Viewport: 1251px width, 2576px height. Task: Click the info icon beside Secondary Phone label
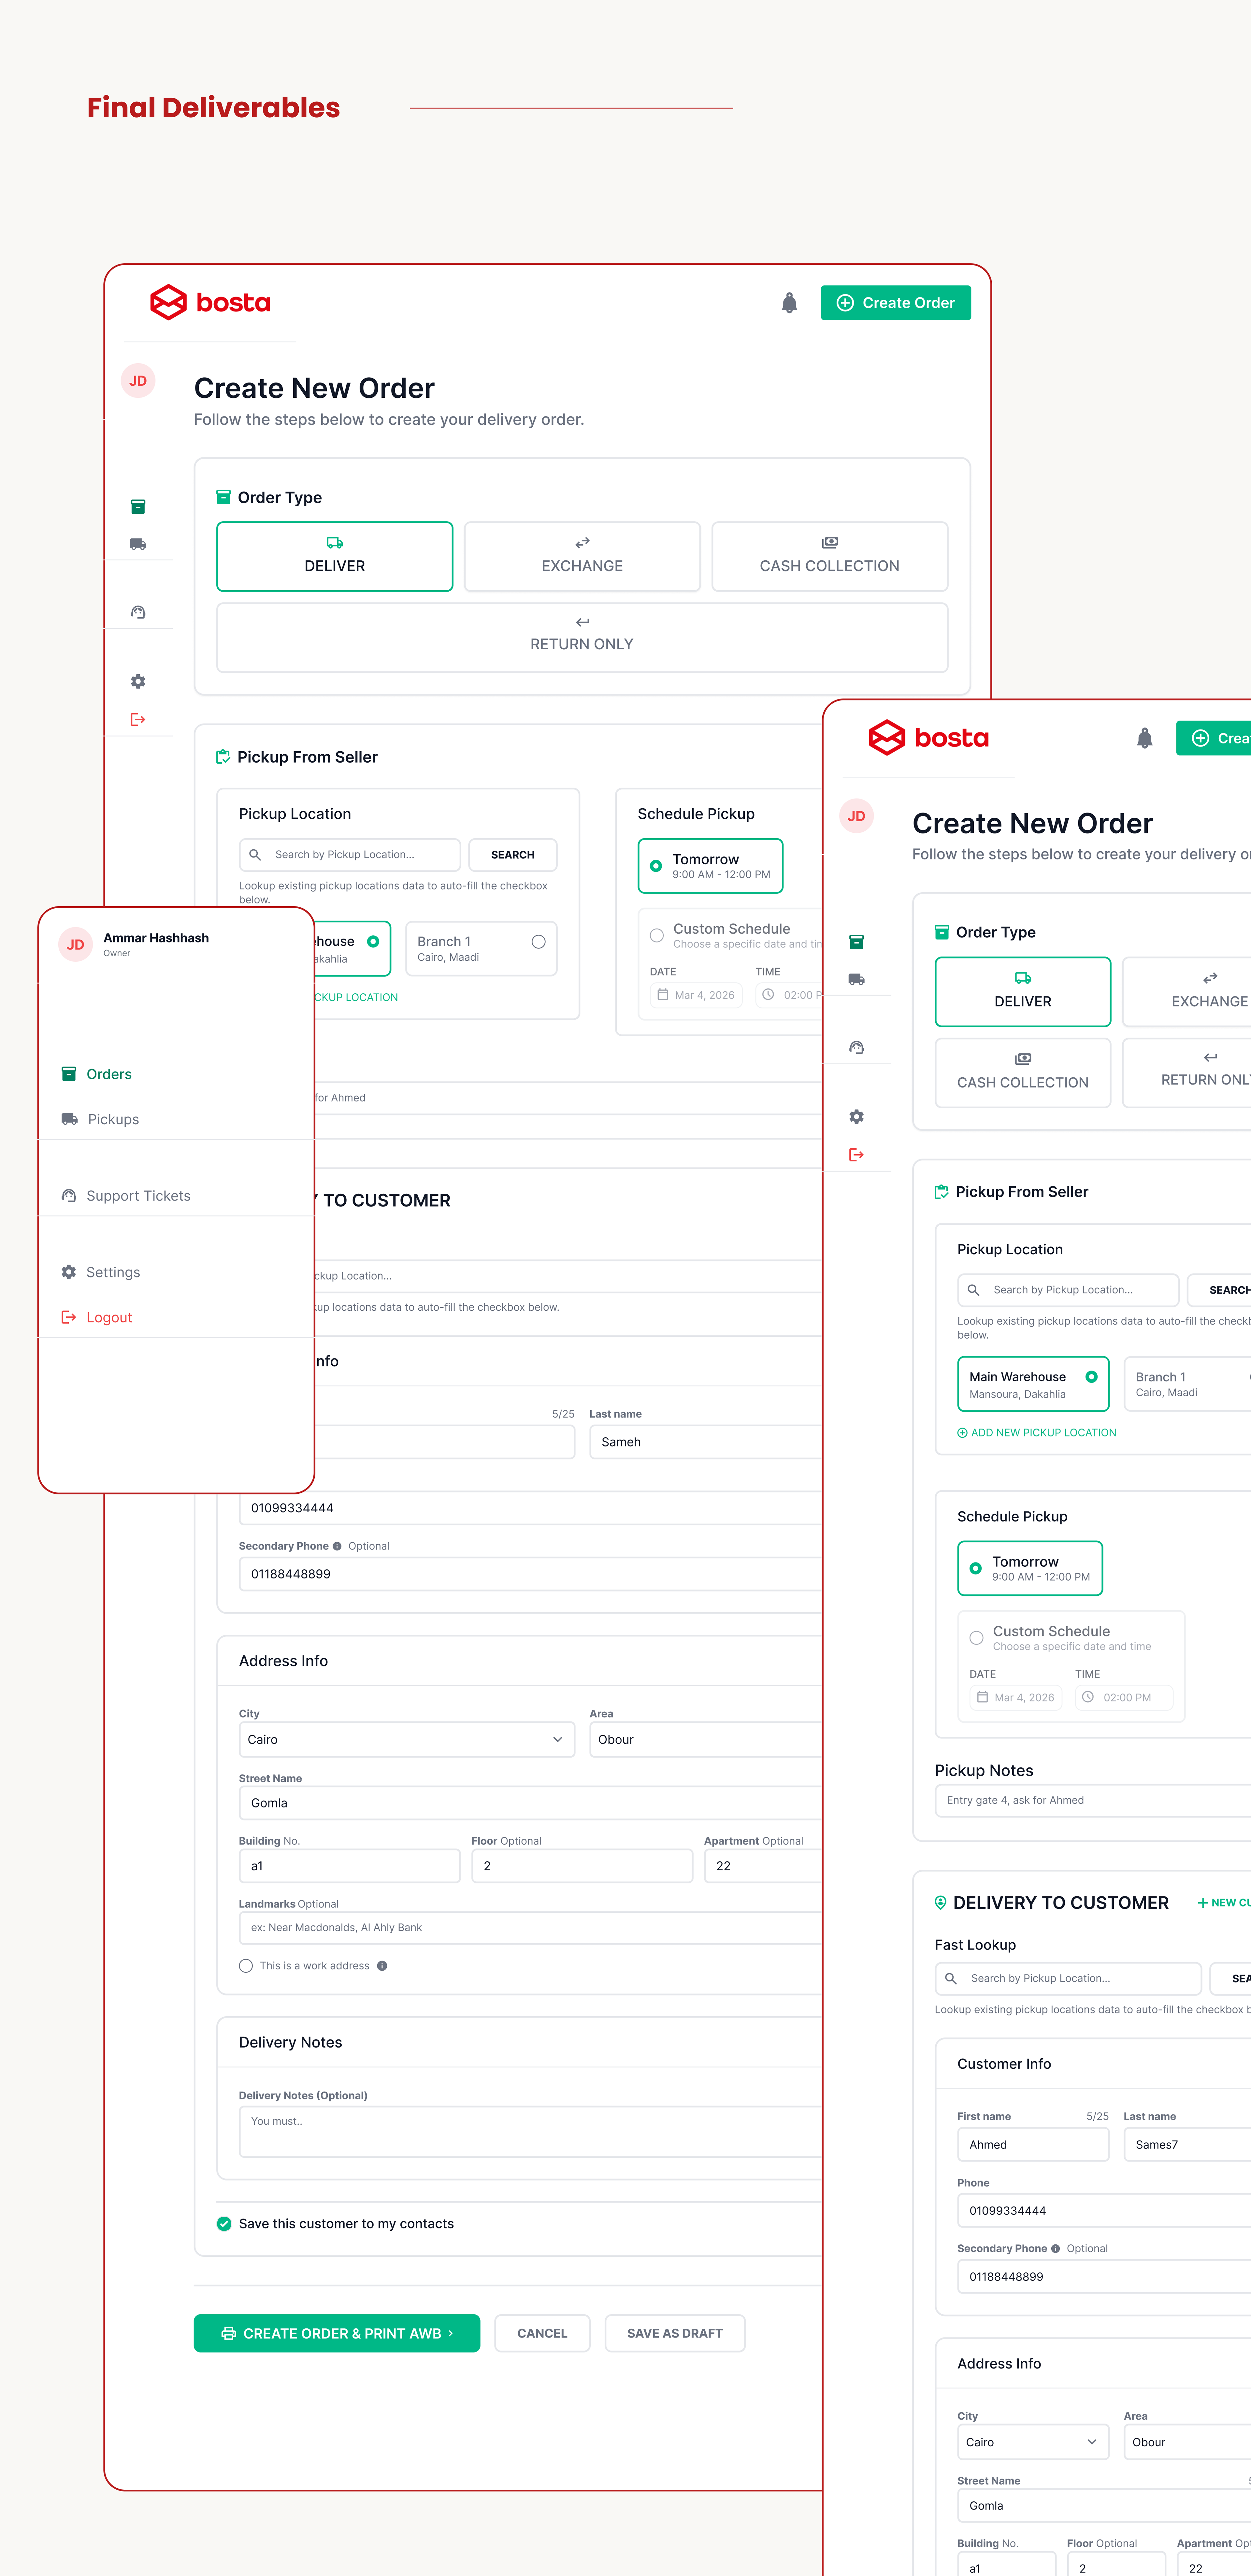tap(337, 1546)
